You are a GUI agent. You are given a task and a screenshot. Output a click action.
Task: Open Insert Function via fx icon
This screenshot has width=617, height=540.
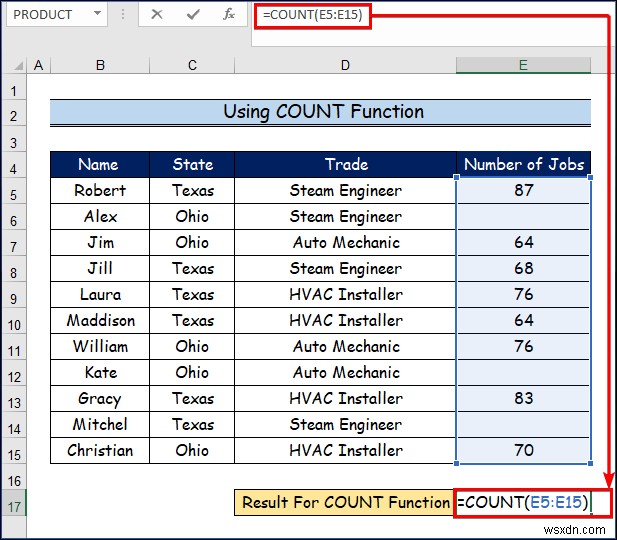point(229,15)
